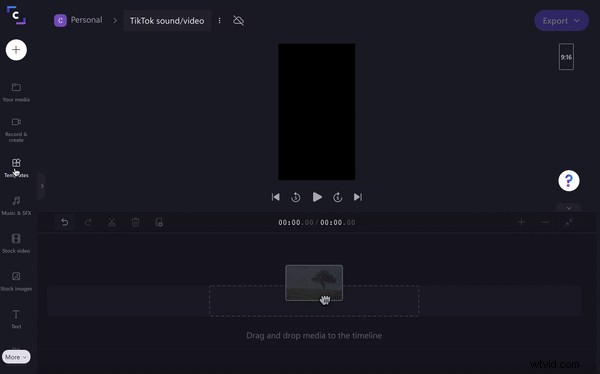Open the Your media panel
This screenshot has width=600, height=374.
[16, 92]
